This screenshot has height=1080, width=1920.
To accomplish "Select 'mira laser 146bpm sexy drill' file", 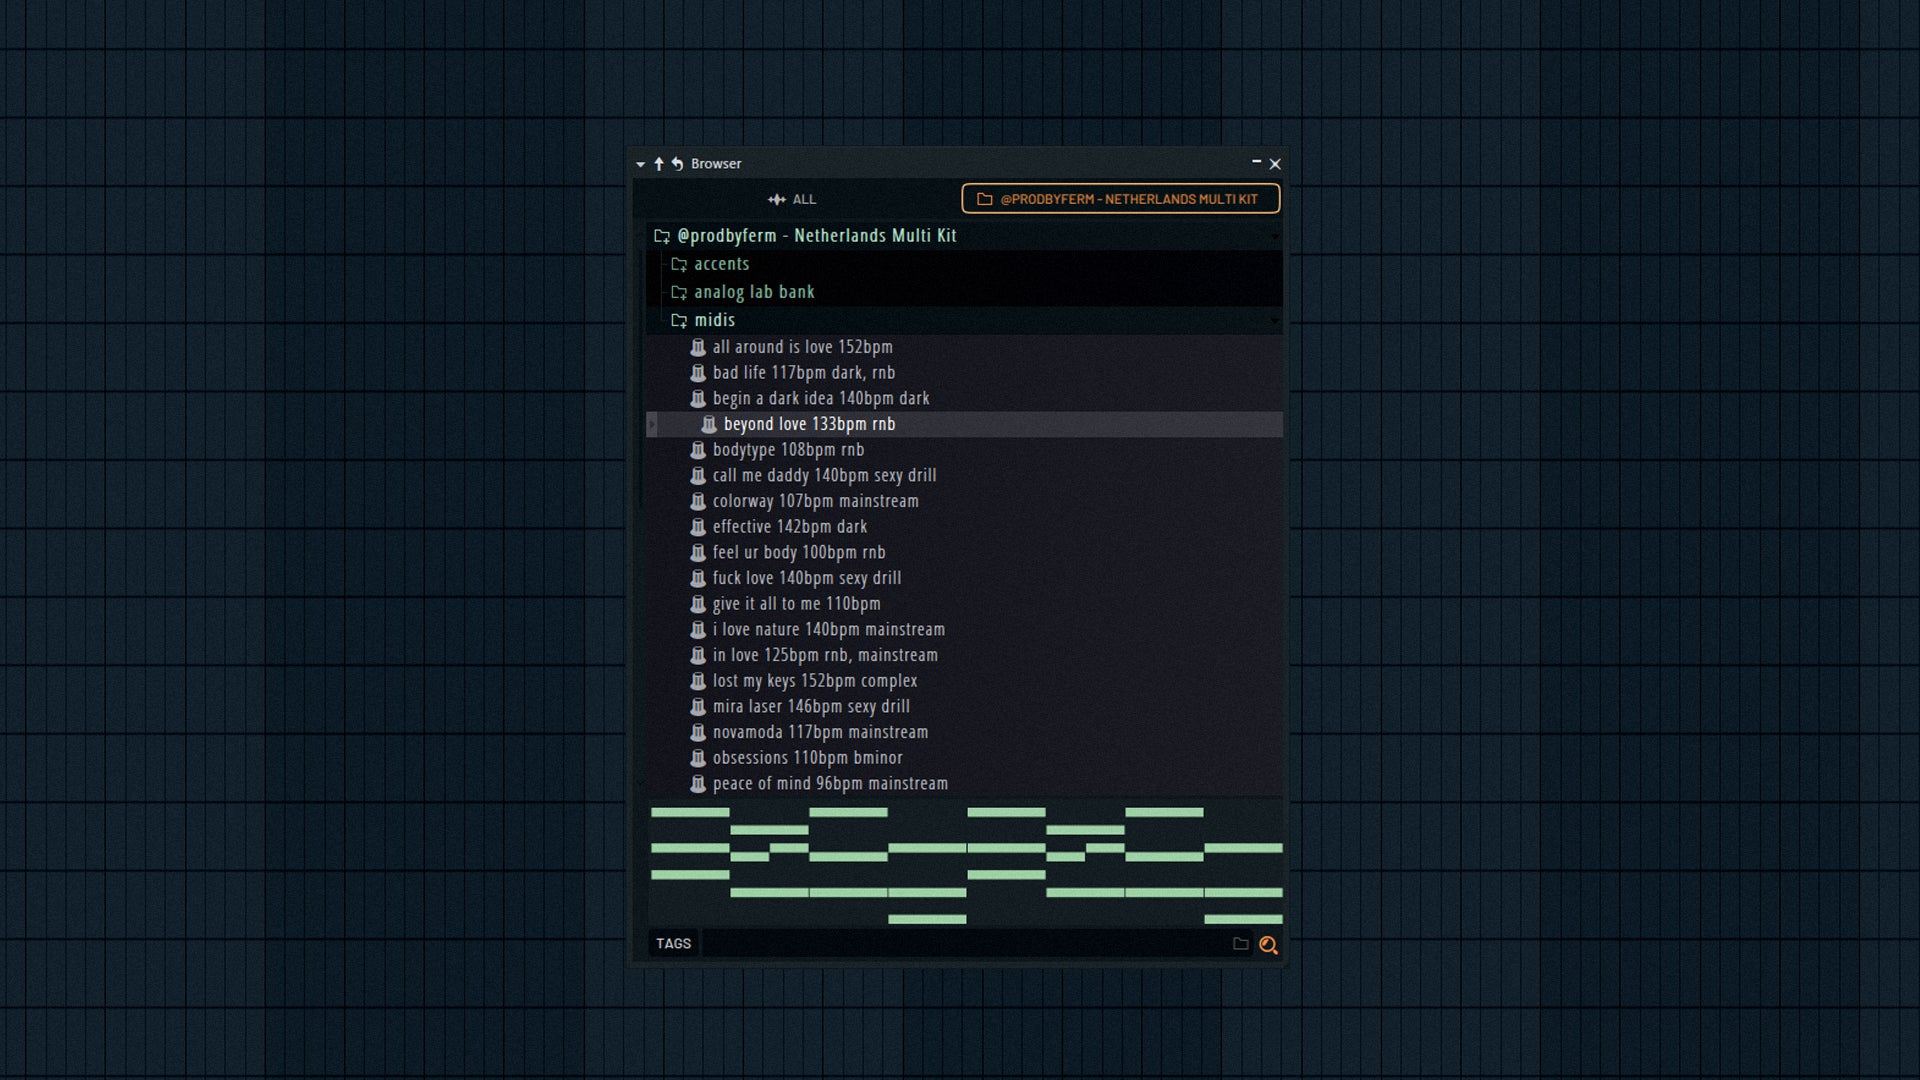I will [x=964, y=707].
